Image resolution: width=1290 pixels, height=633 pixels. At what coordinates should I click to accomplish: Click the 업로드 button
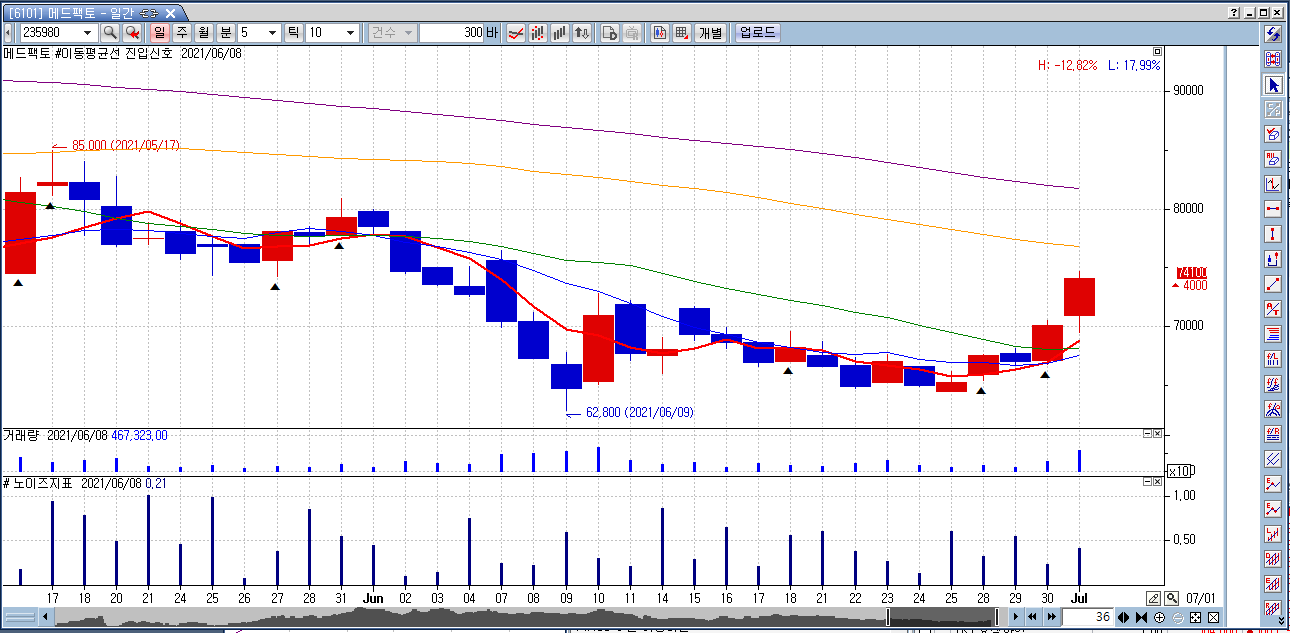[x=756, y=33]
